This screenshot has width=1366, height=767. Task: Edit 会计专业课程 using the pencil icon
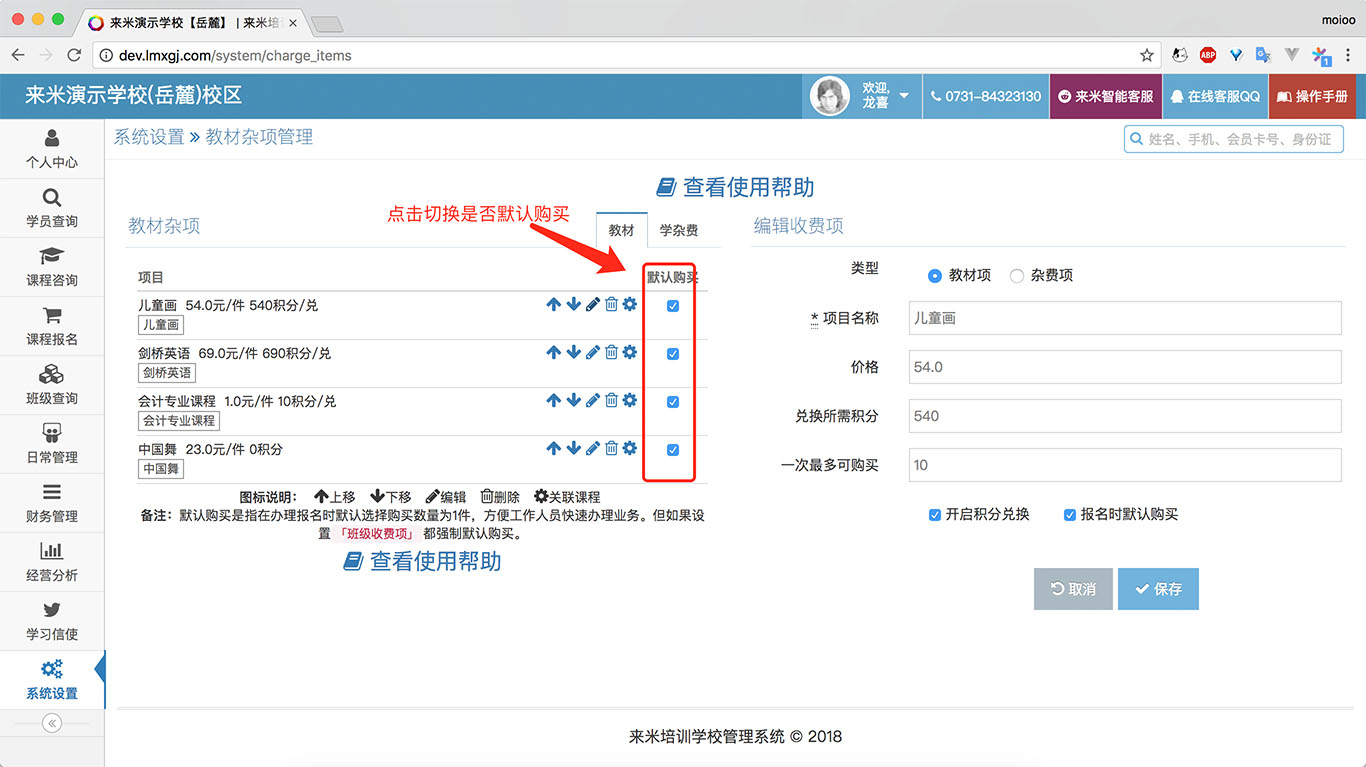click(592, 400)
